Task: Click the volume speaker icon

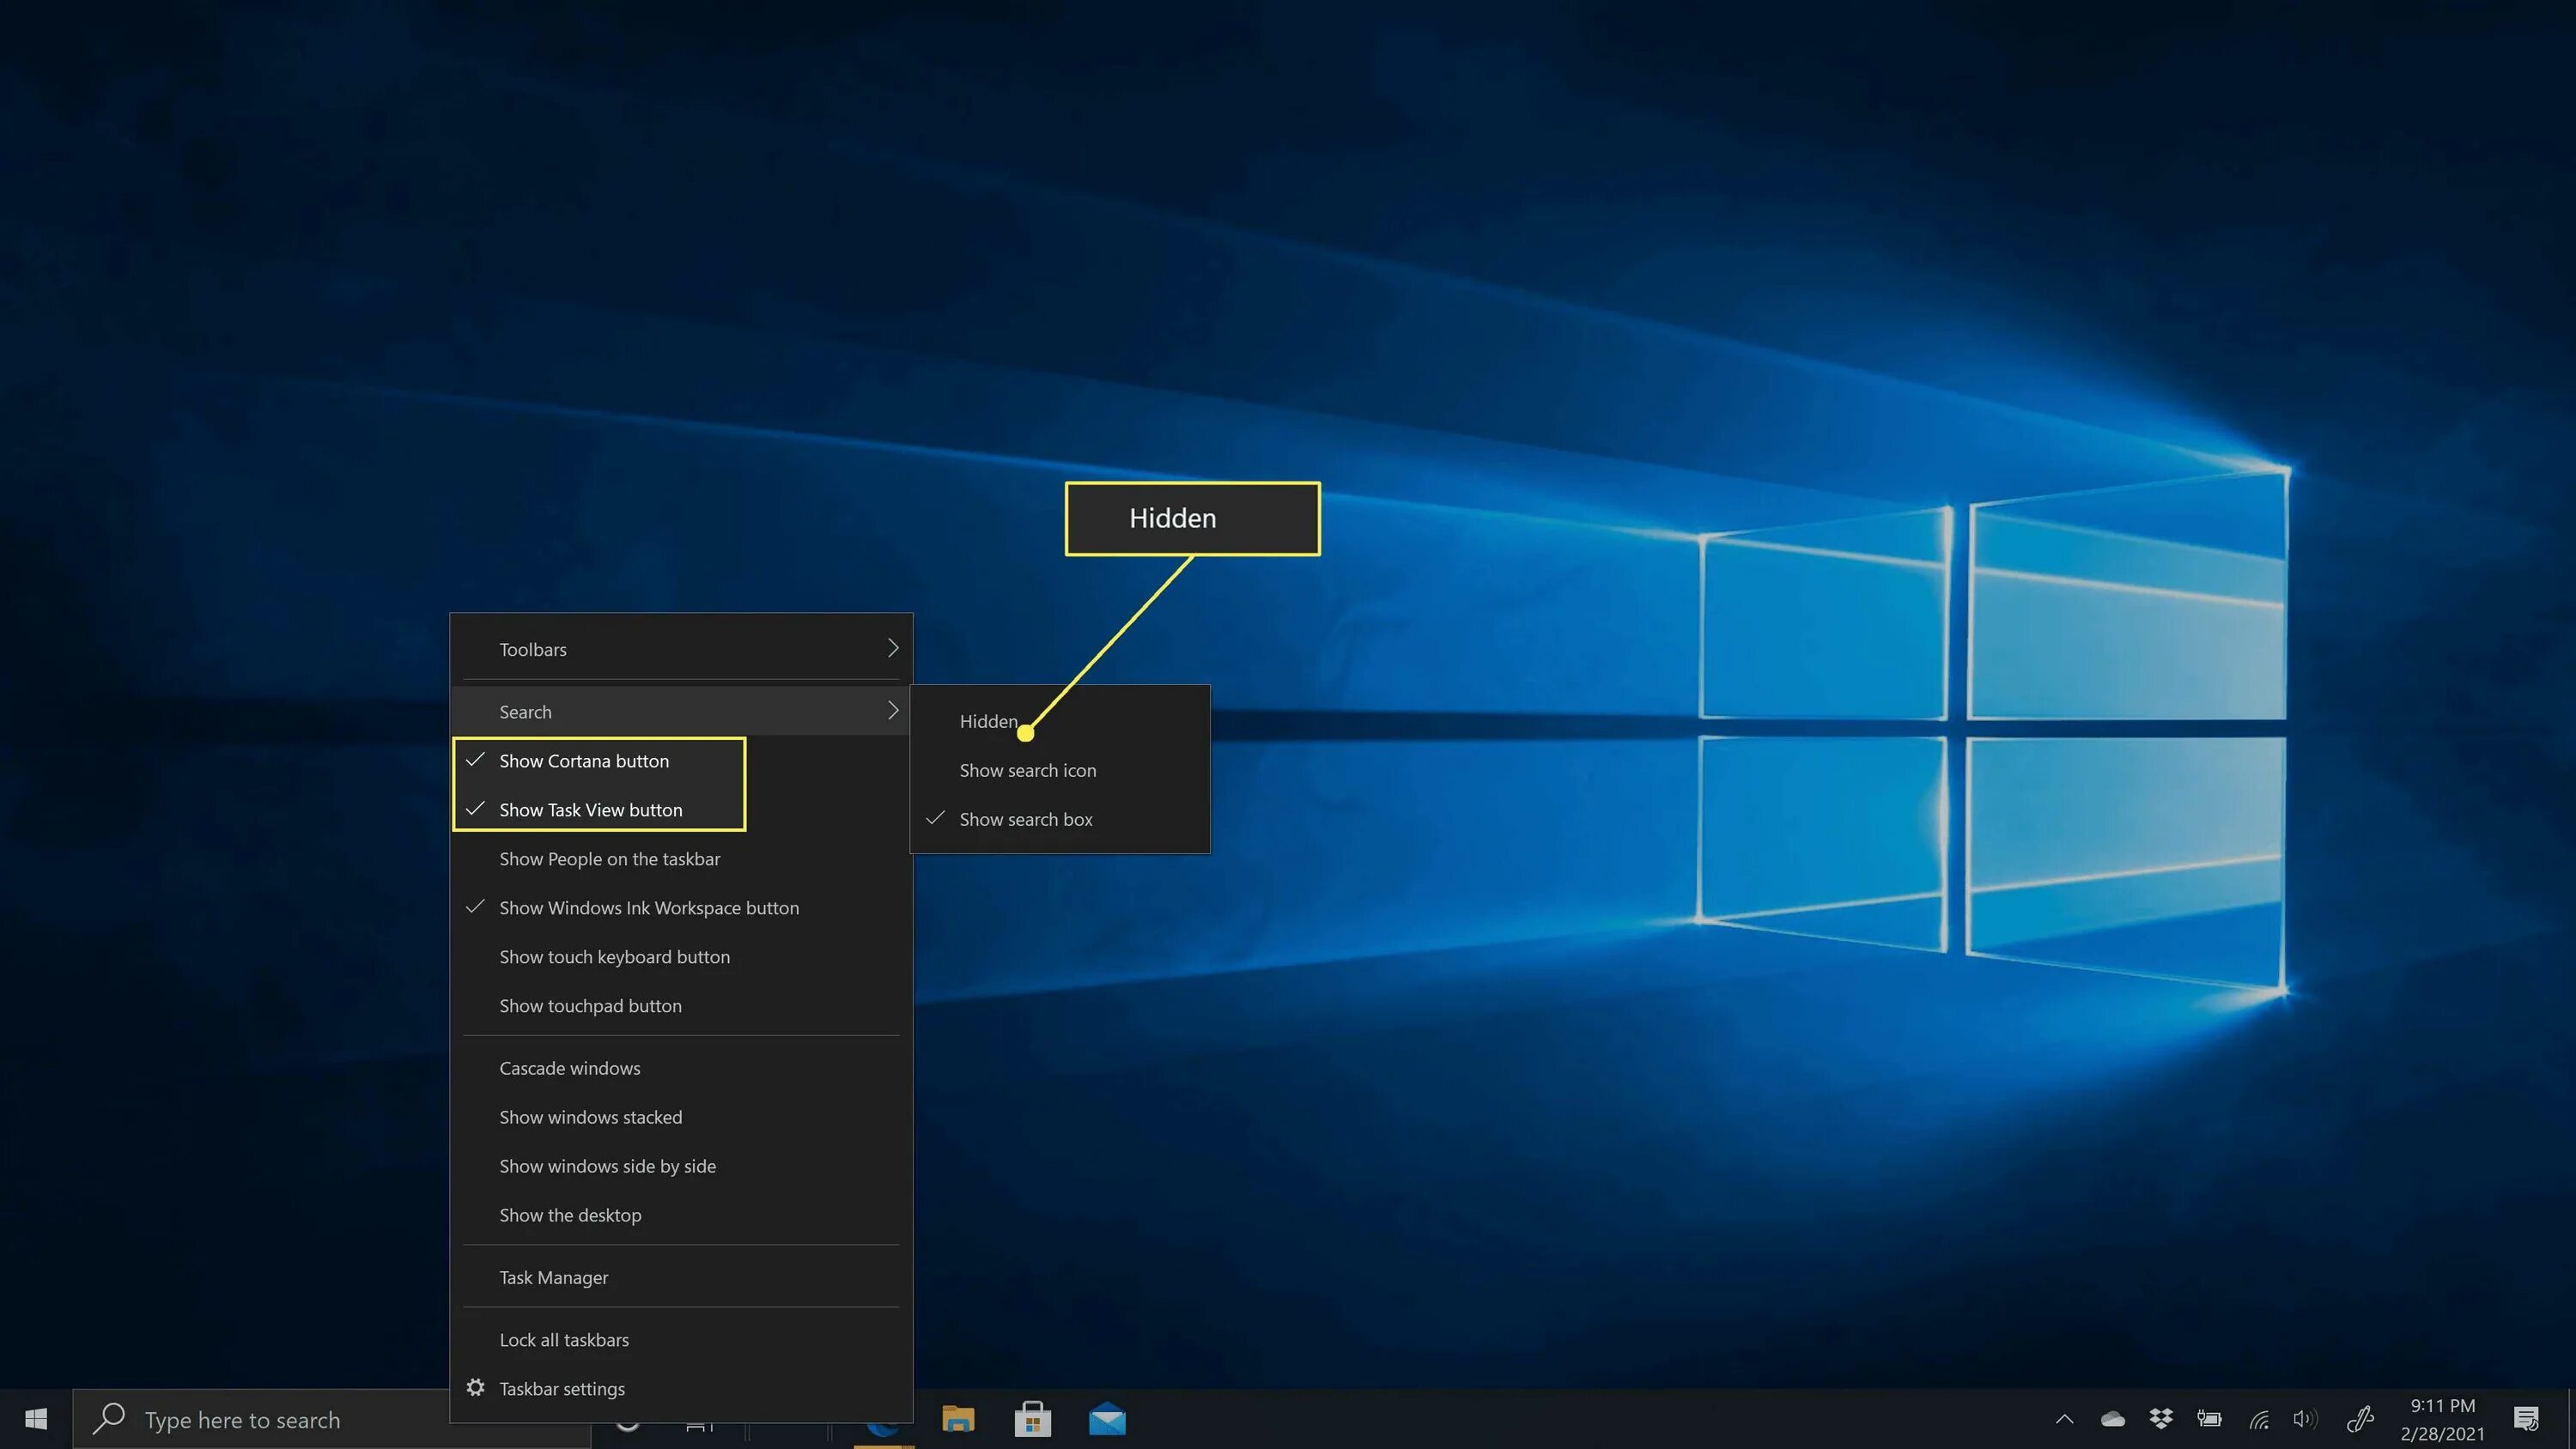Action: tap(2304, 1419)
